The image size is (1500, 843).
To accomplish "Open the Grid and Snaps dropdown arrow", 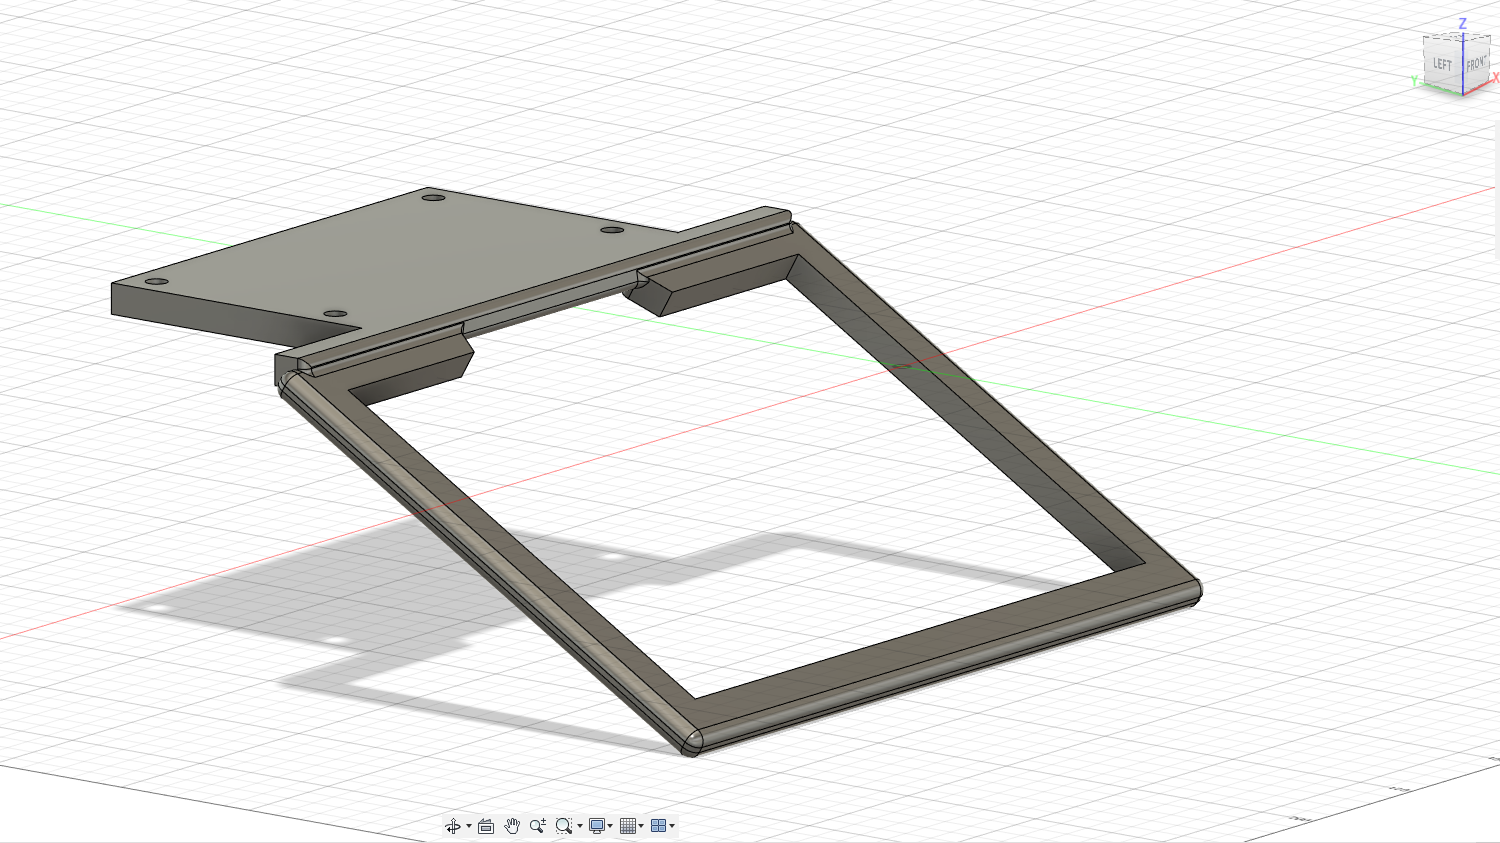I will click(641, 826).
